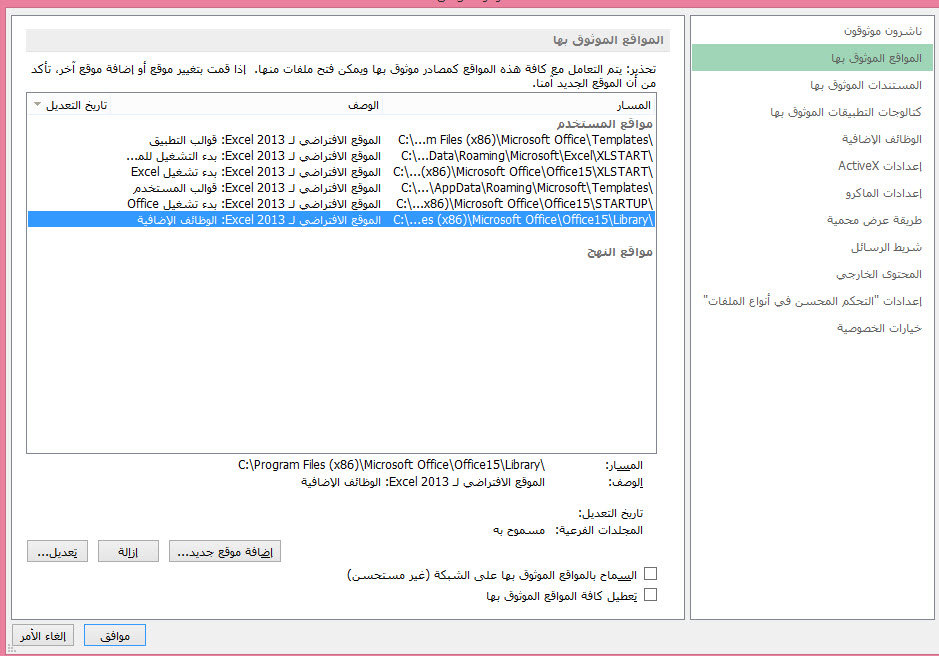
Task: Select المواقع الموثوق بها category
Action: tap(812, 58)
